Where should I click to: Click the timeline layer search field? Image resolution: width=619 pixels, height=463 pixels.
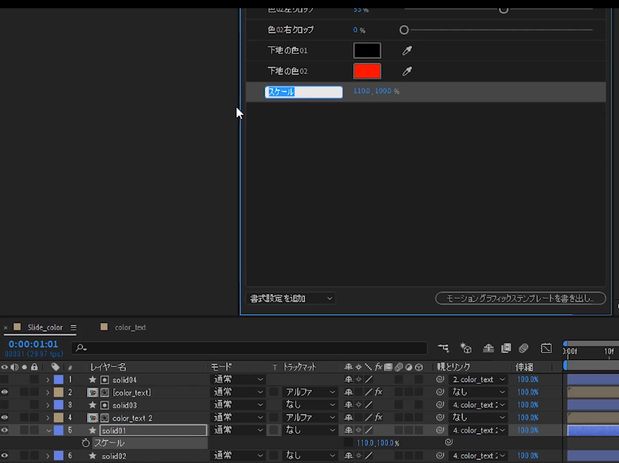point(249,348)
